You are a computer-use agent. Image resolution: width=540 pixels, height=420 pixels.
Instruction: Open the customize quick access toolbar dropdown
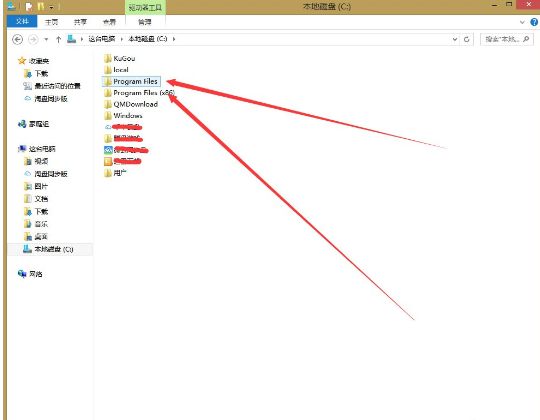[x=51, y=7]
